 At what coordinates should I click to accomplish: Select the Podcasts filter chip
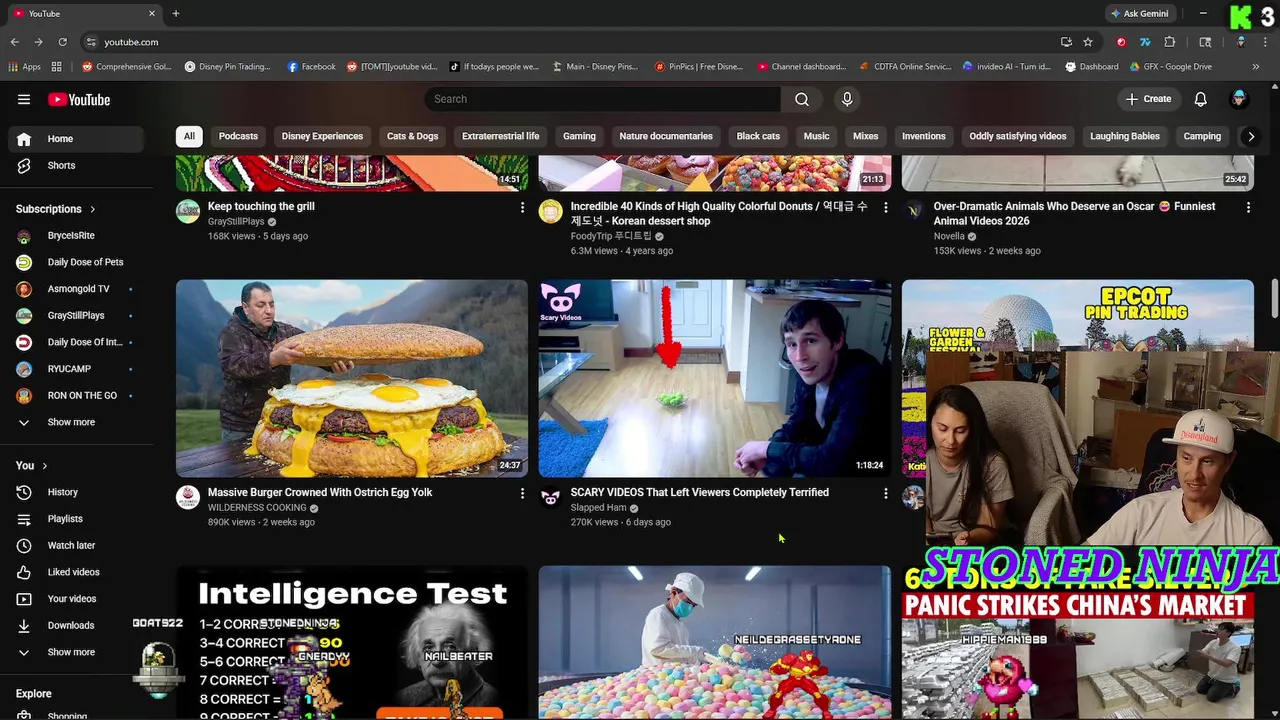238,136
